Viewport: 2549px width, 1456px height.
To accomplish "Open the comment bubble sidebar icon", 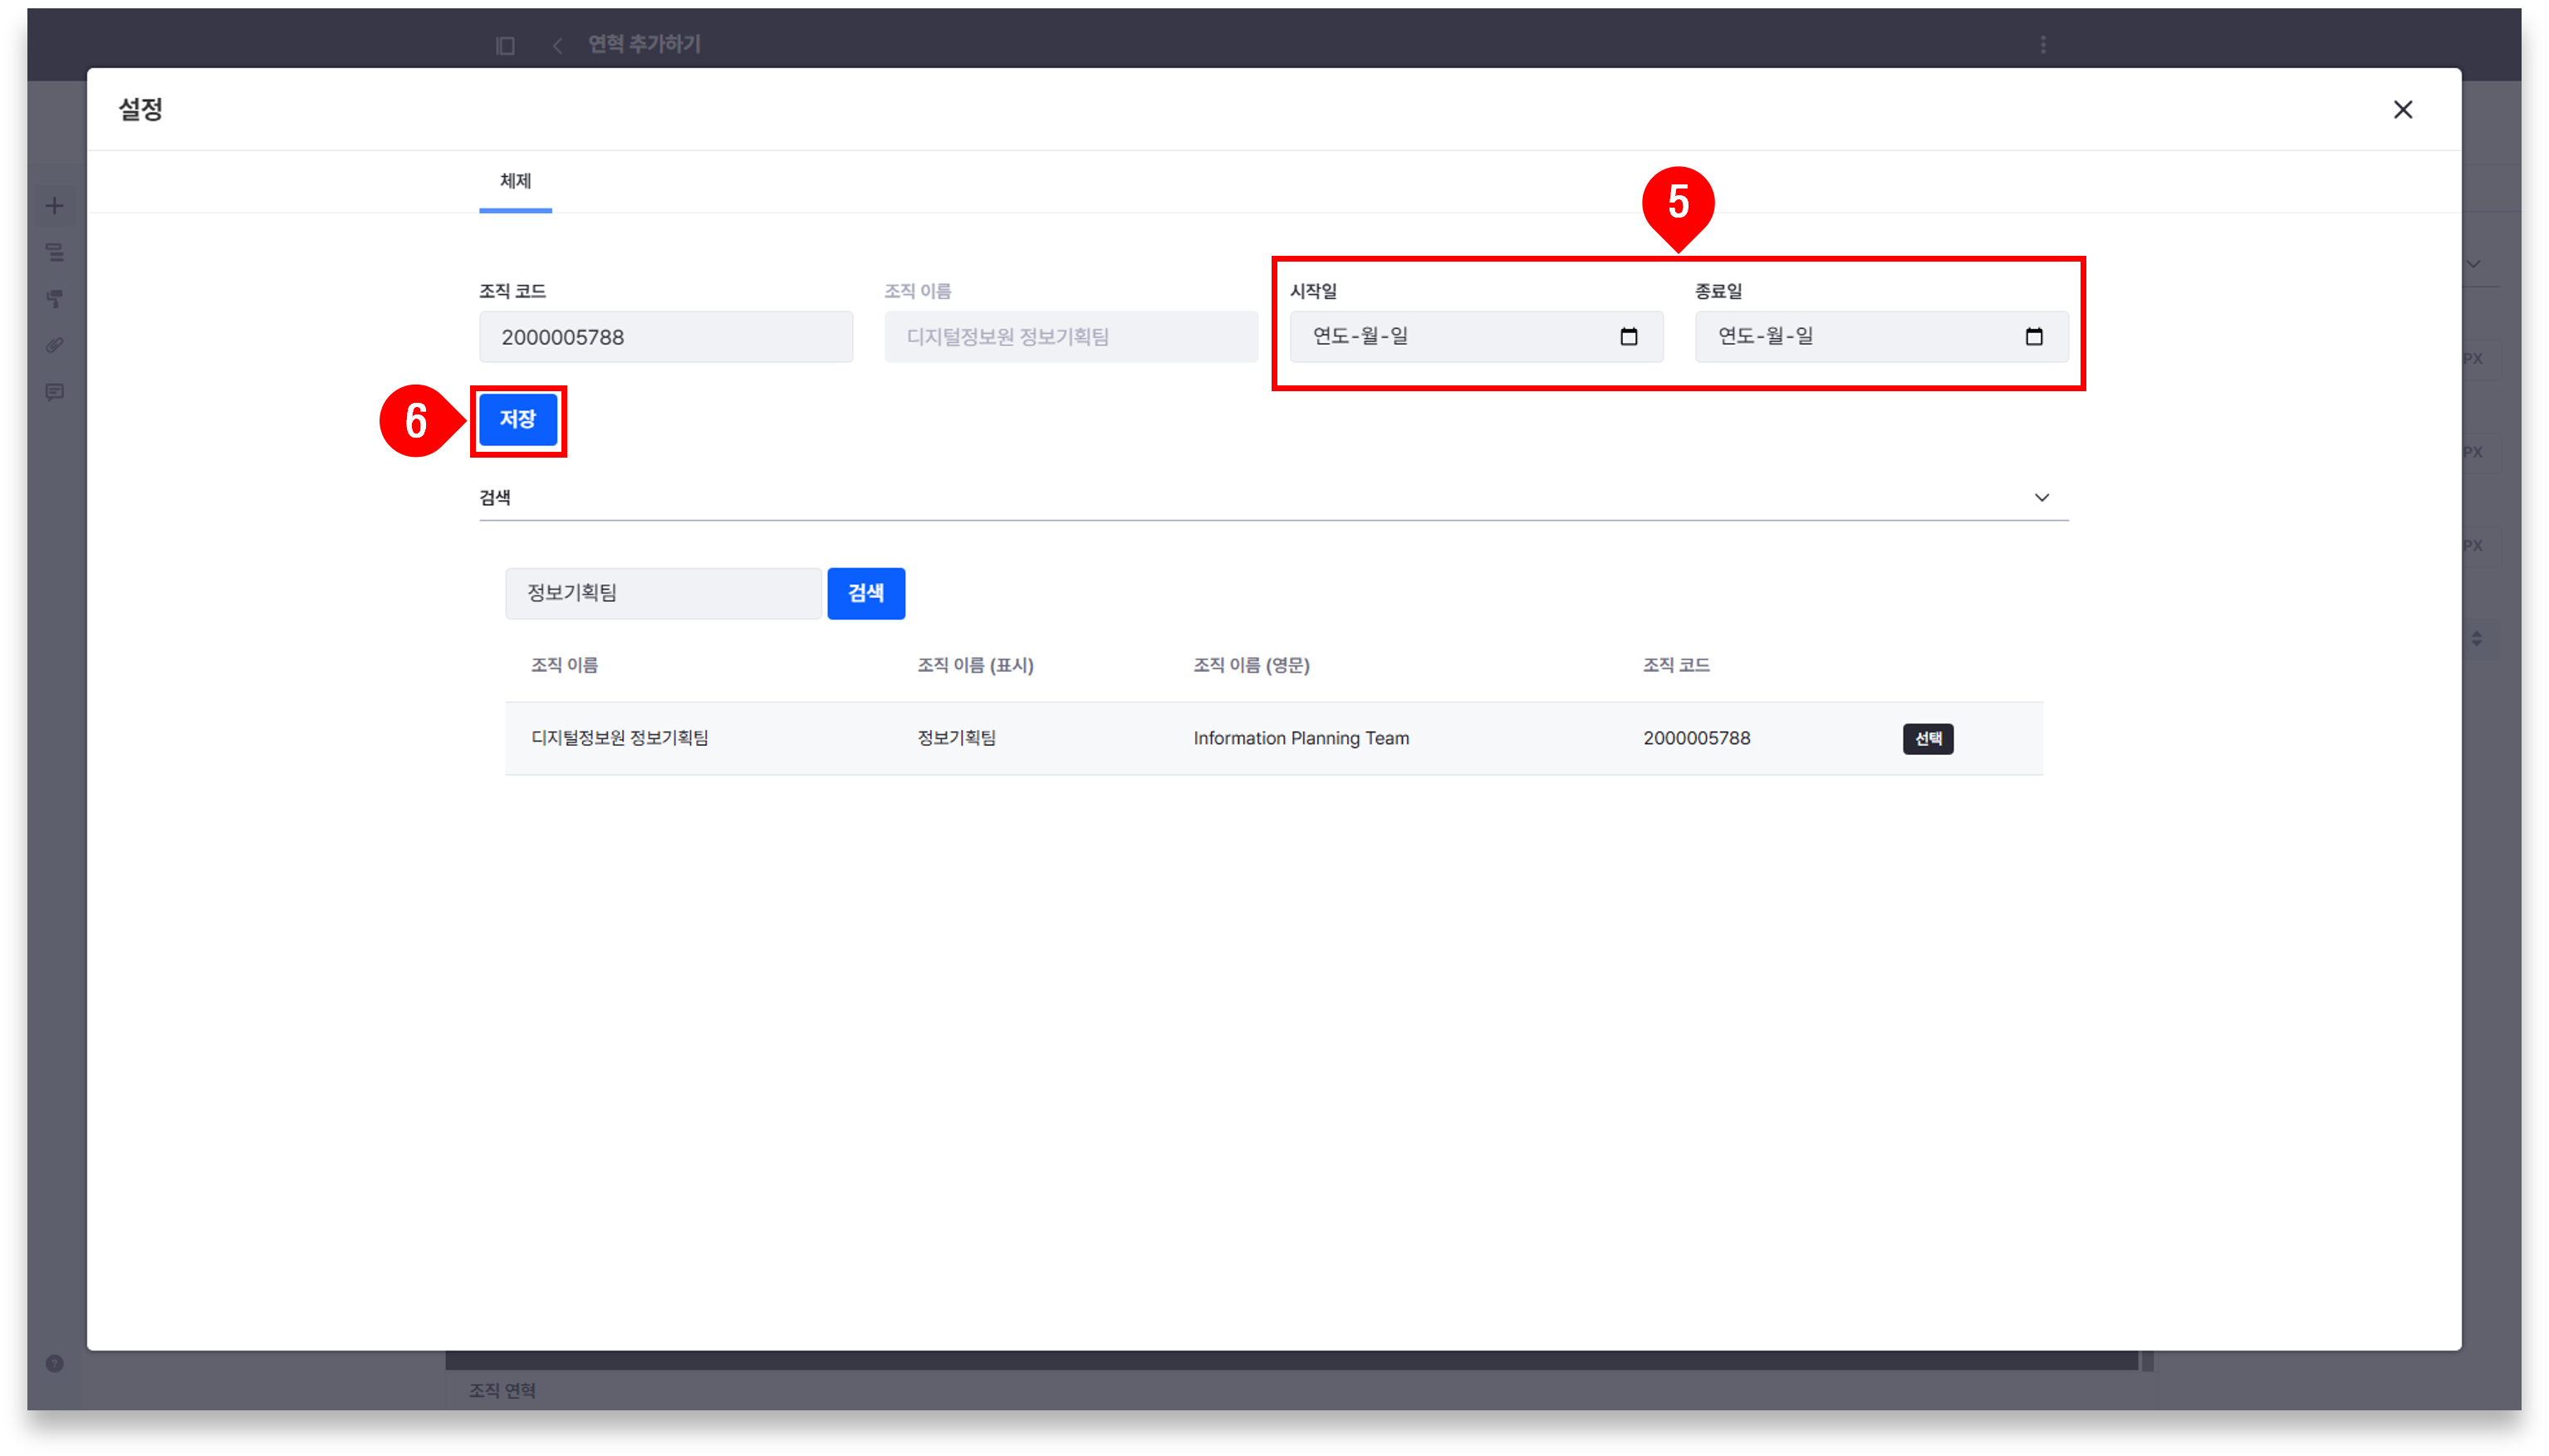I will [55, 392].
